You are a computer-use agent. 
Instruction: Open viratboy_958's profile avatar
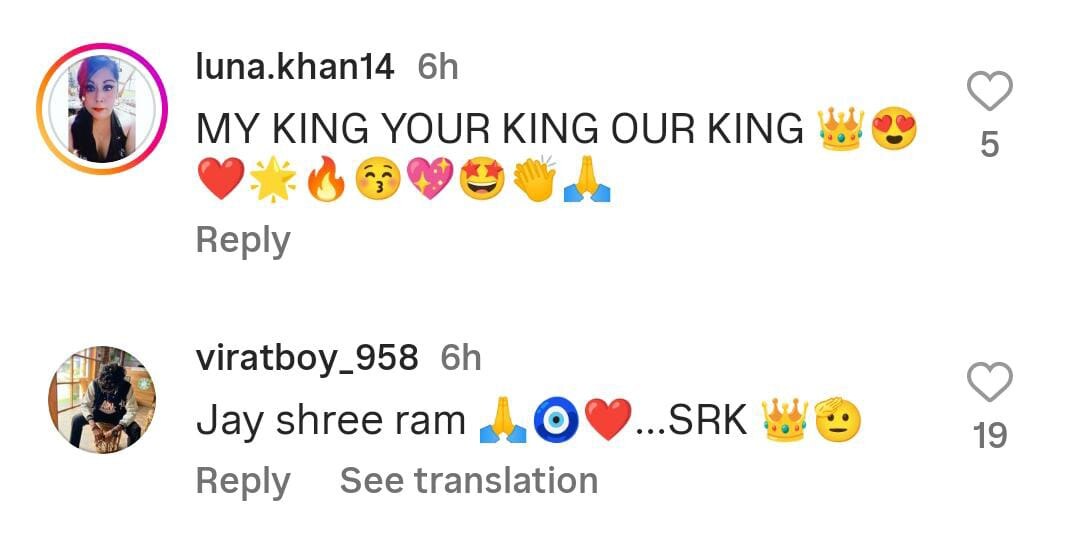(102, 400)
